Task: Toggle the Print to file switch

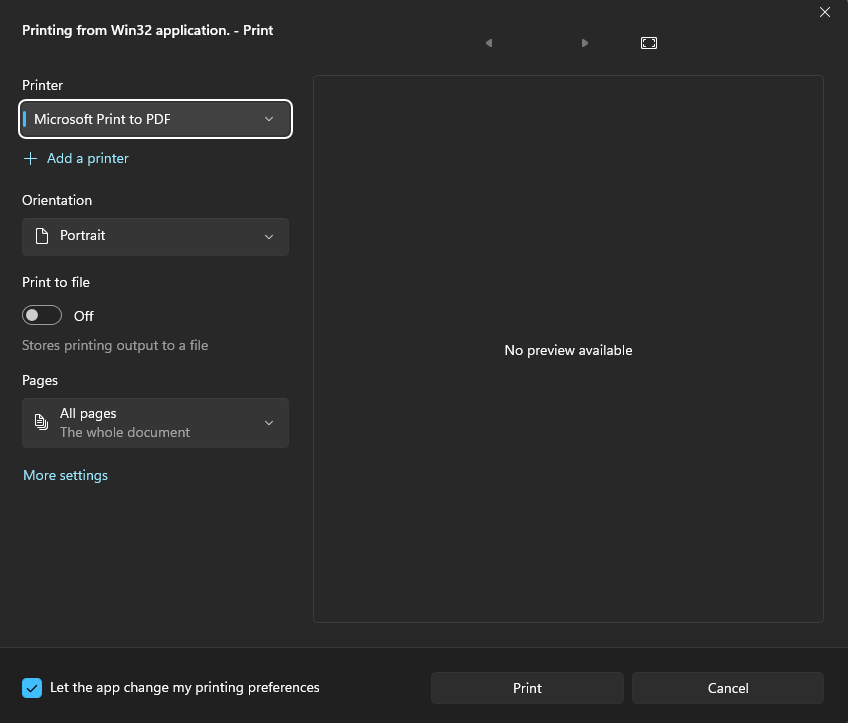Action: pyautogui.click(x=42, y=315)
